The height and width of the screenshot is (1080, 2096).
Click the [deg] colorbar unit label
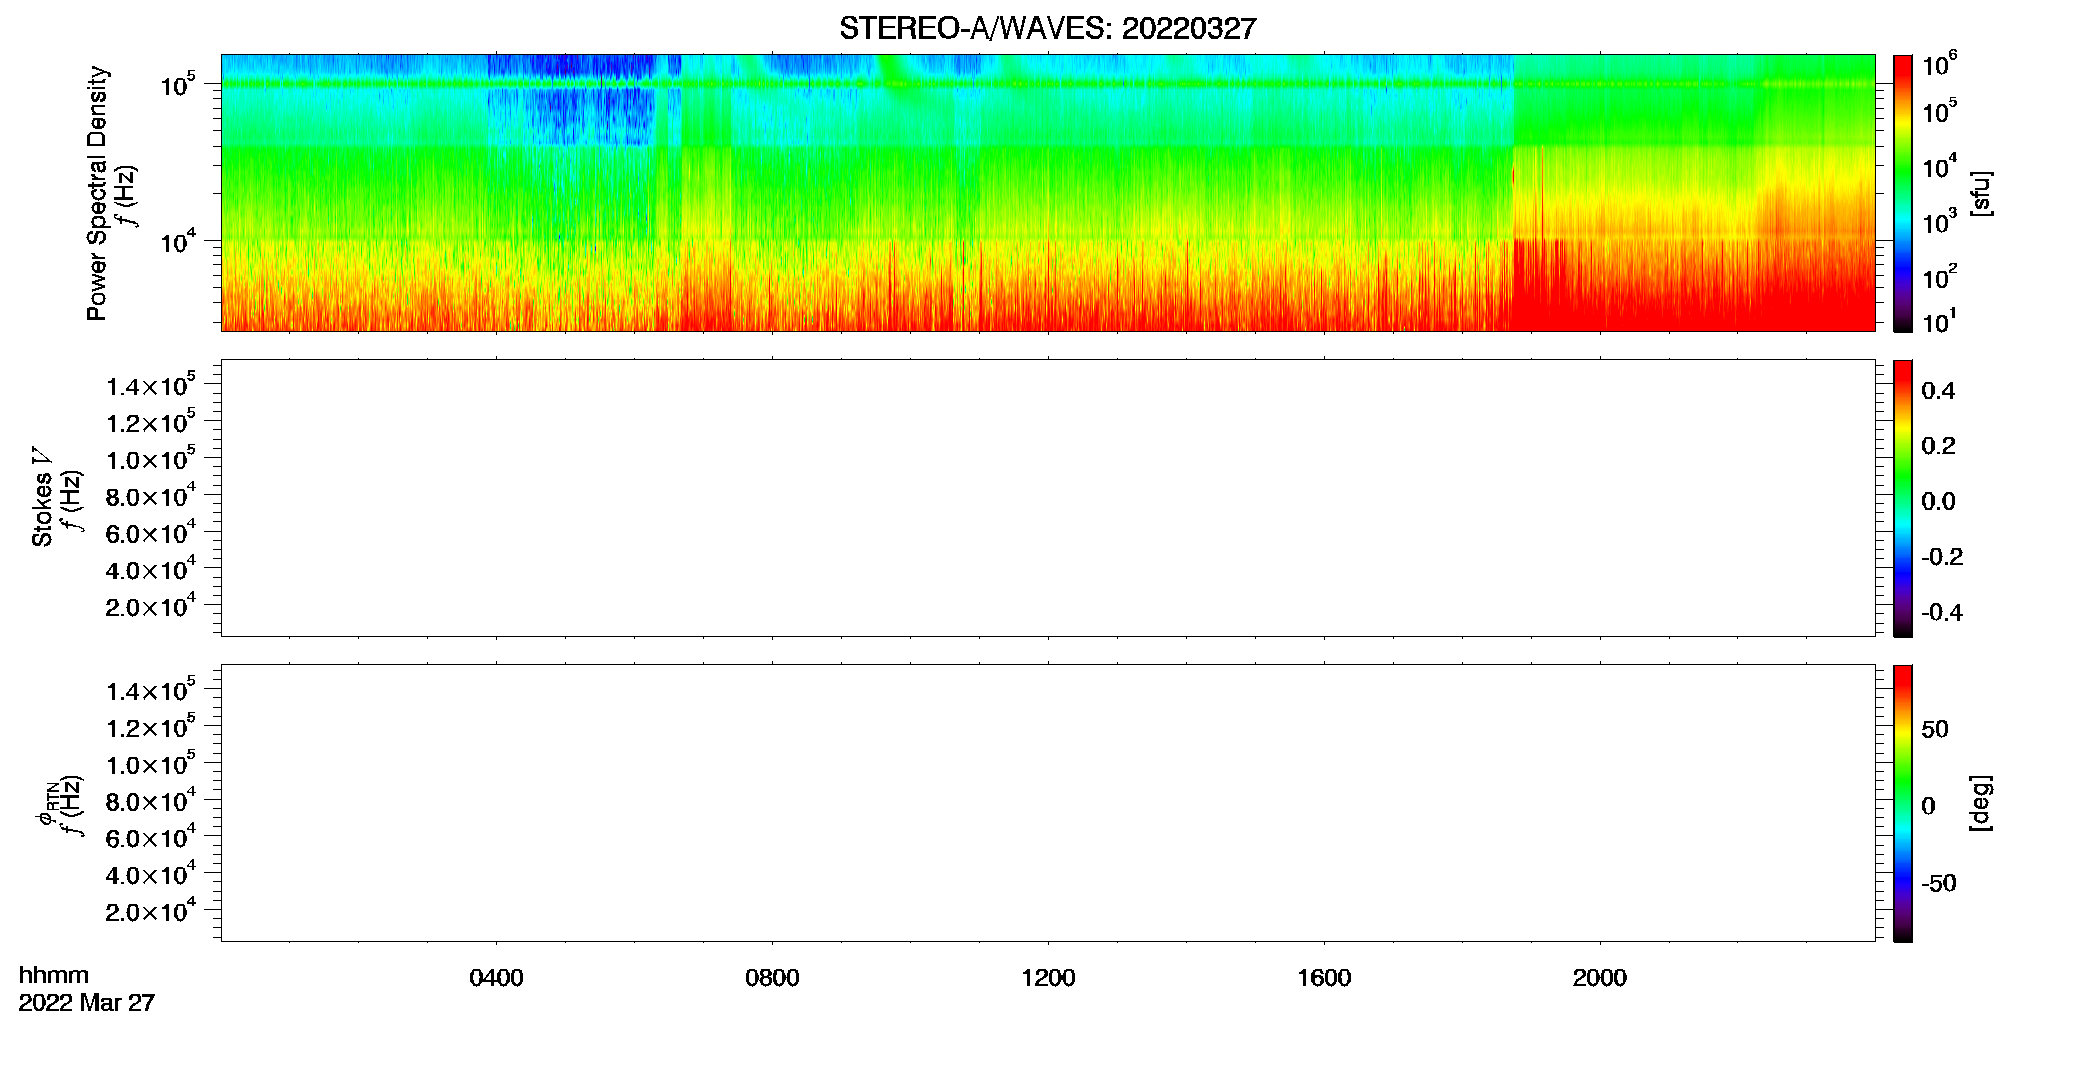1981,803
